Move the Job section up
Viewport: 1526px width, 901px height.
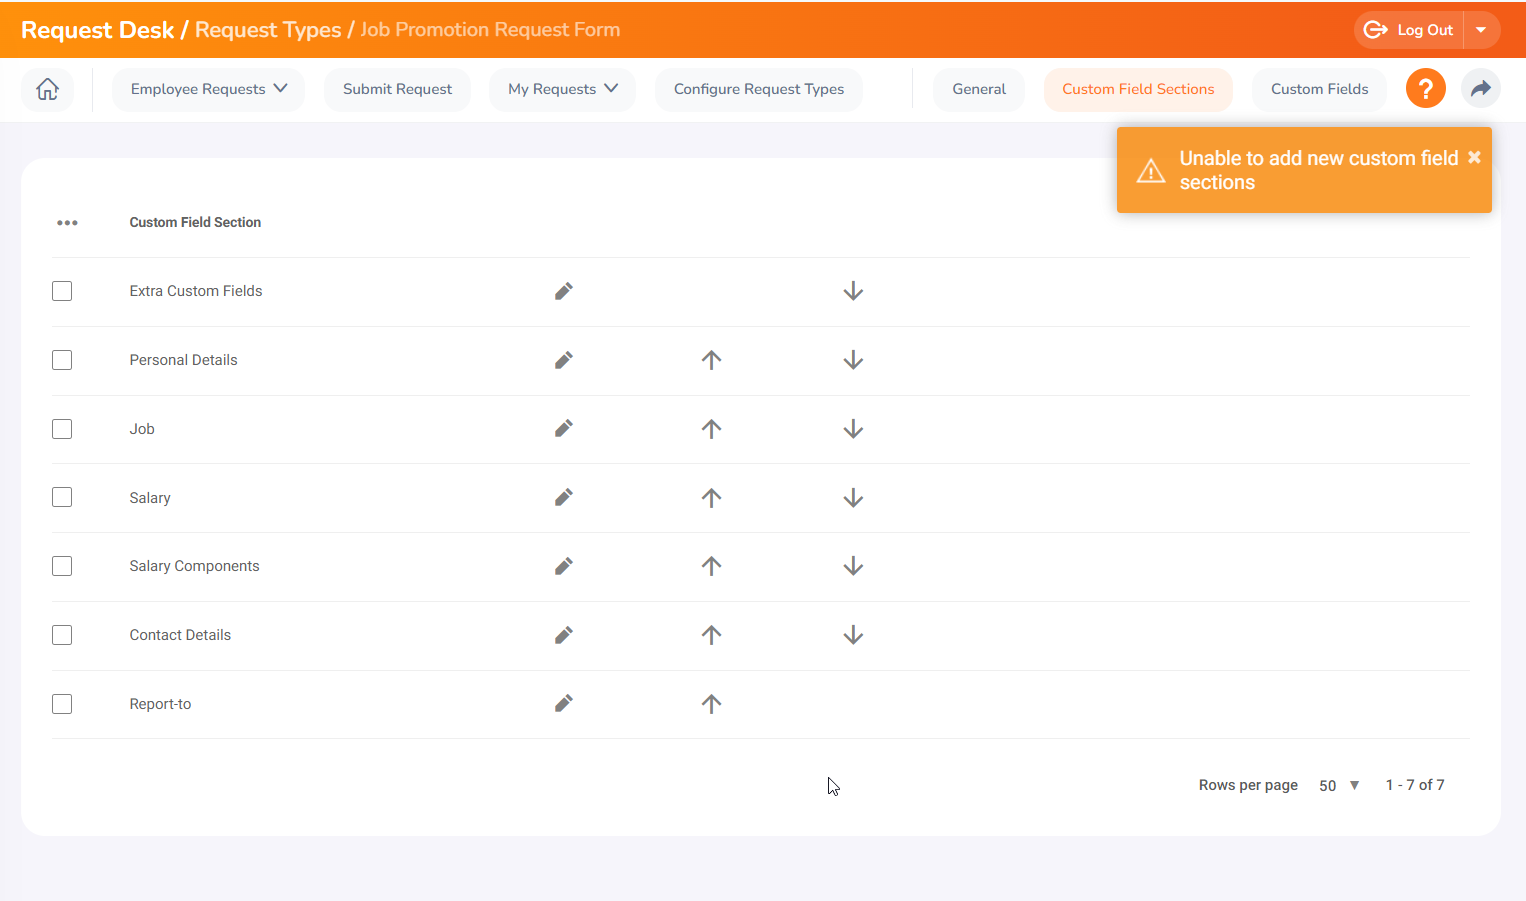pyautogui.click(x=711, y=428)
